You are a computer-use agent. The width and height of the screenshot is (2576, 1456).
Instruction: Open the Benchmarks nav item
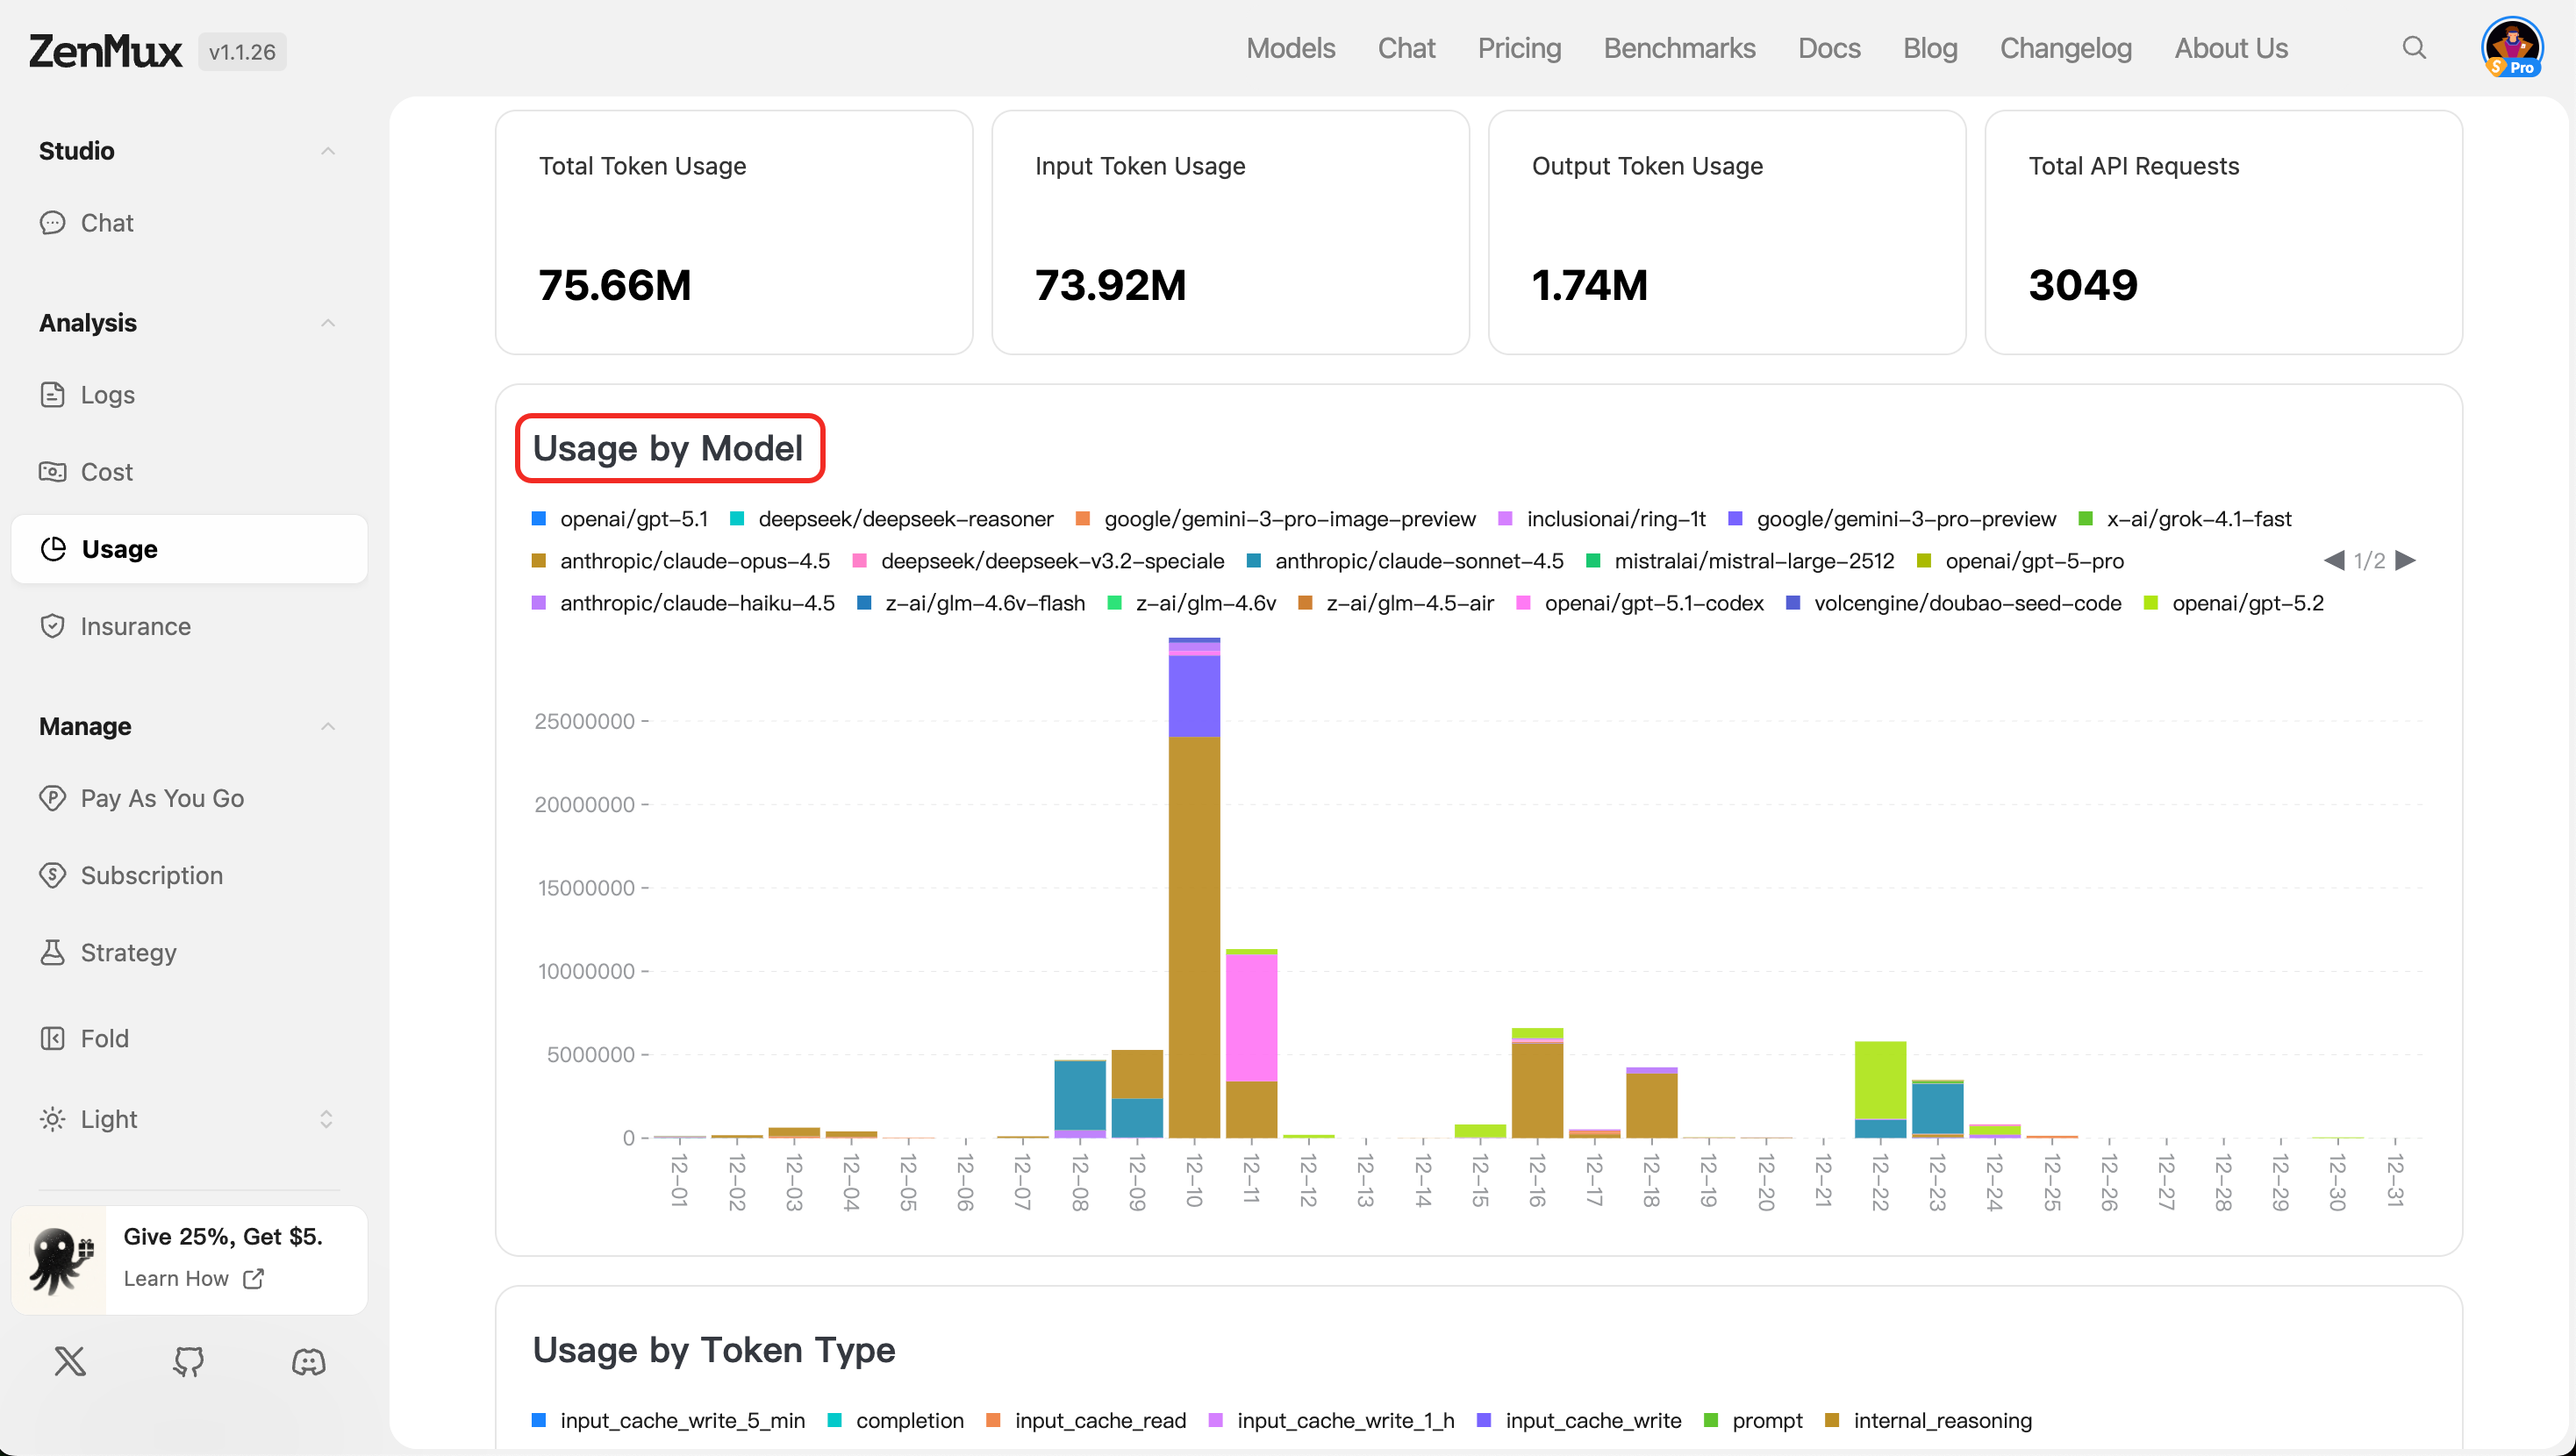[1679, 48]
